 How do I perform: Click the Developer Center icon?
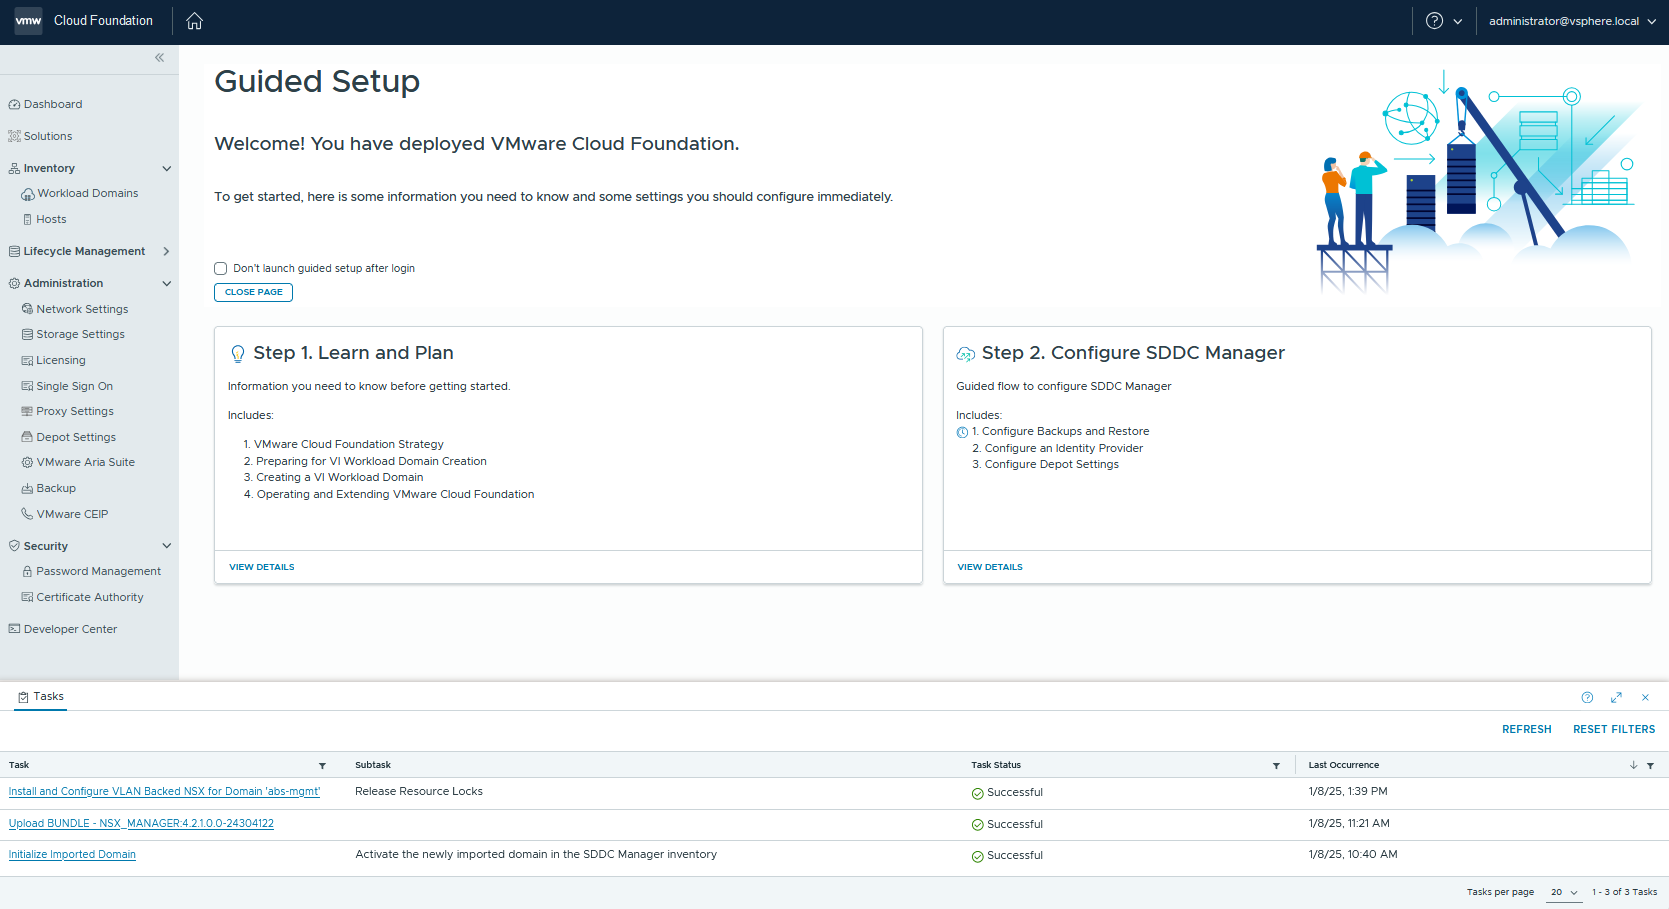click(14, 630)
